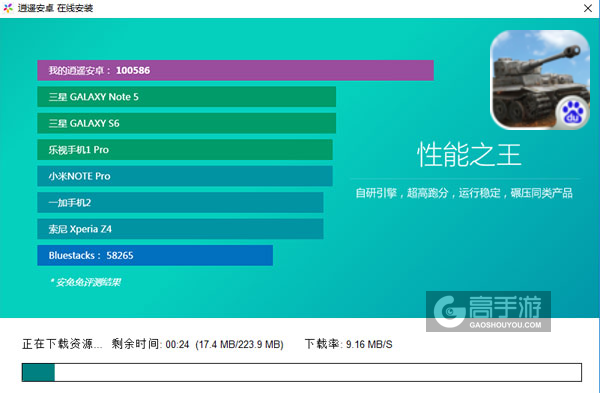This screenshot has width=600, height=393.
Task: Select the 三星 GALAXY S6 bar
Action: point(187,123)
